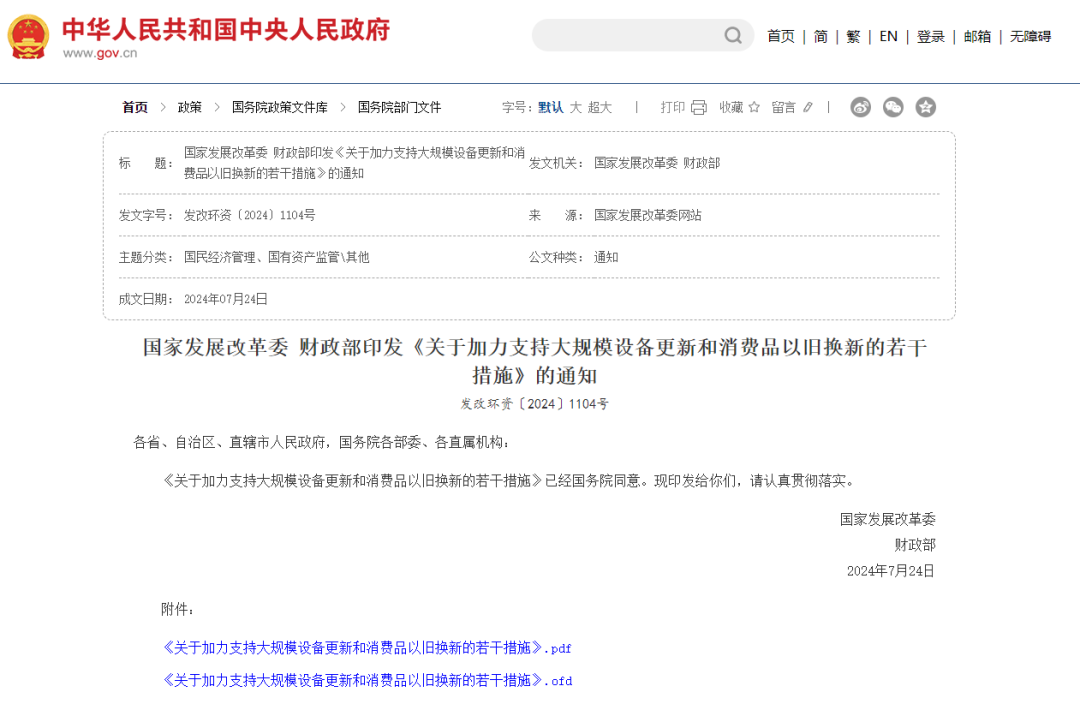Download the .ofd attachment
The image size is (1080, 716).
click(367, 680)
